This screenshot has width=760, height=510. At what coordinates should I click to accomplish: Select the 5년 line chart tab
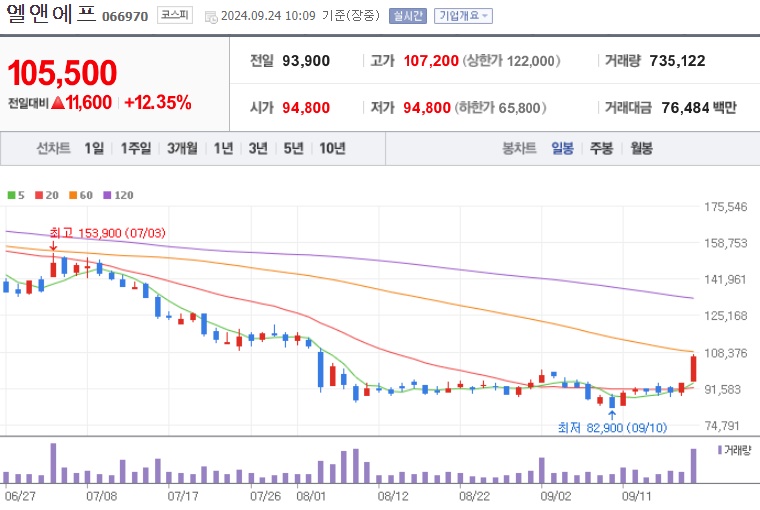pyautogui.click(x=293, y=148)
